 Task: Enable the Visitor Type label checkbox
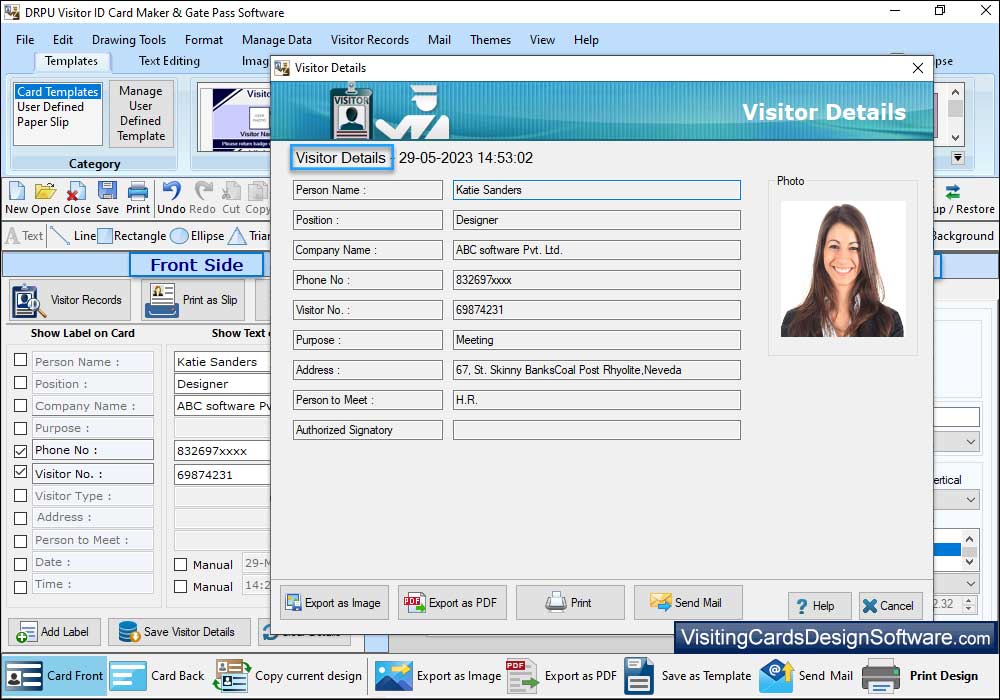click(x=20, y=495)
